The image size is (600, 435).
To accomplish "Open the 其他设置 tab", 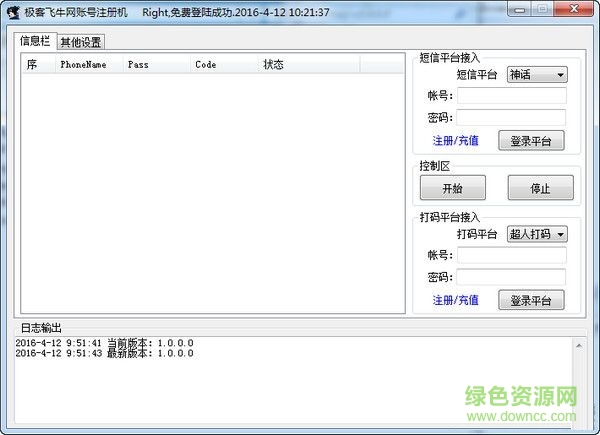I will click(x=81, y=42).
